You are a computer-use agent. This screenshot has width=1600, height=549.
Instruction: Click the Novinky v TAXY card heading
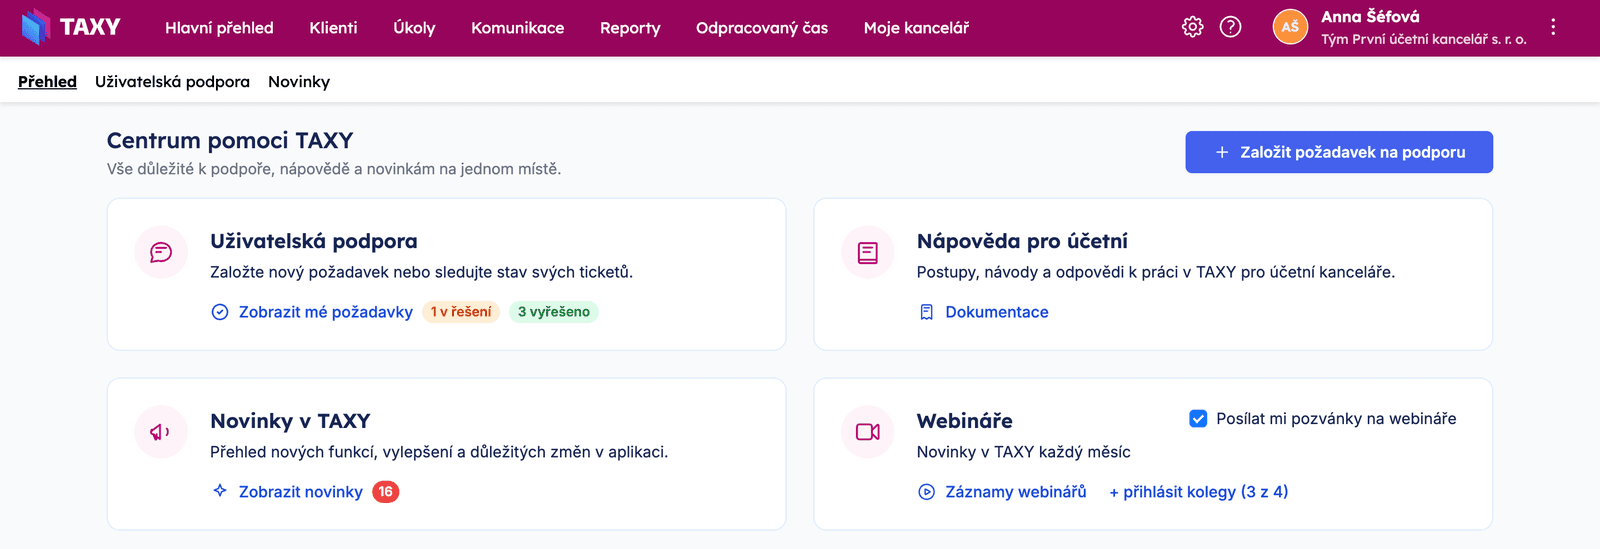click(x=290, y=421)
